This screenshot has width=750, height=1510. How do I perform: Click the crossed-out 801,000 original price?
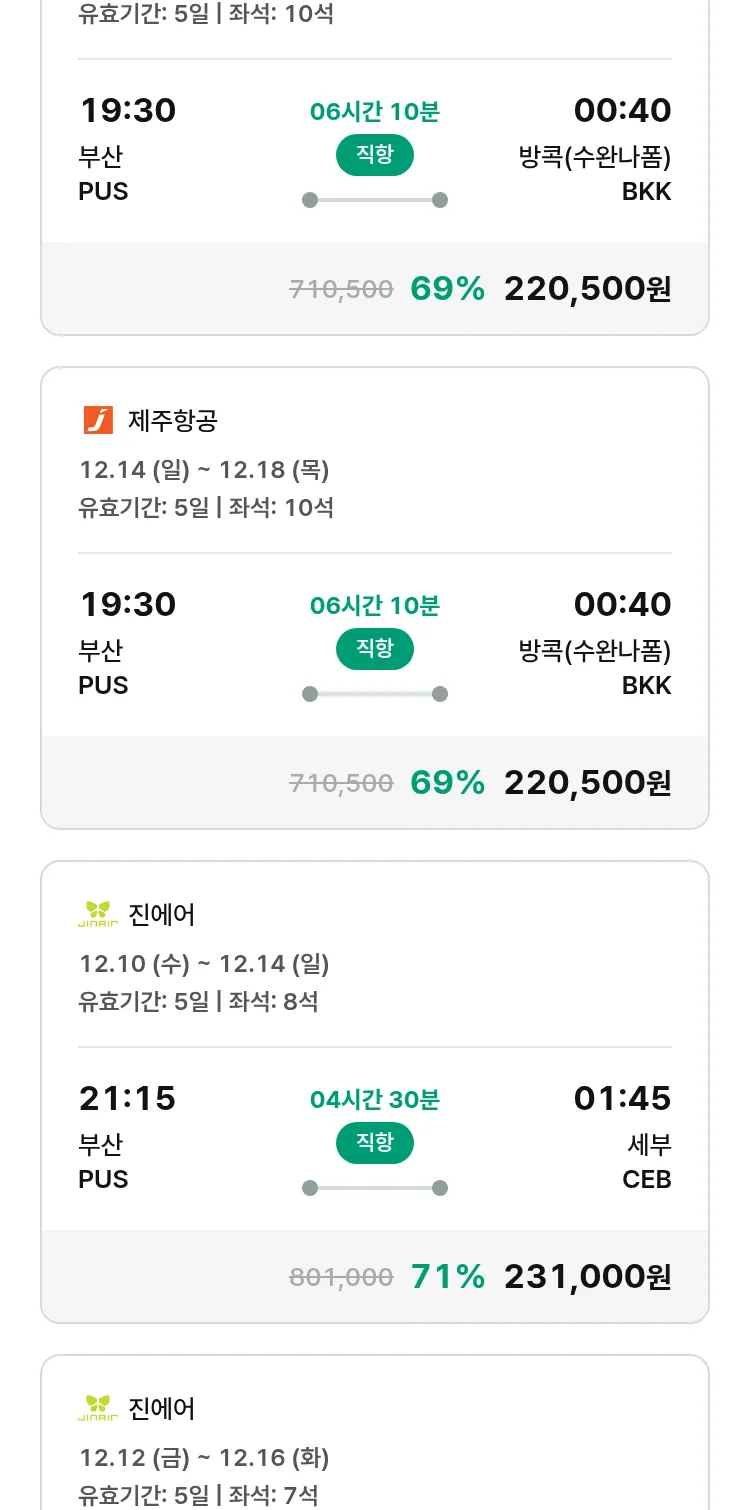pos(341,1277)
